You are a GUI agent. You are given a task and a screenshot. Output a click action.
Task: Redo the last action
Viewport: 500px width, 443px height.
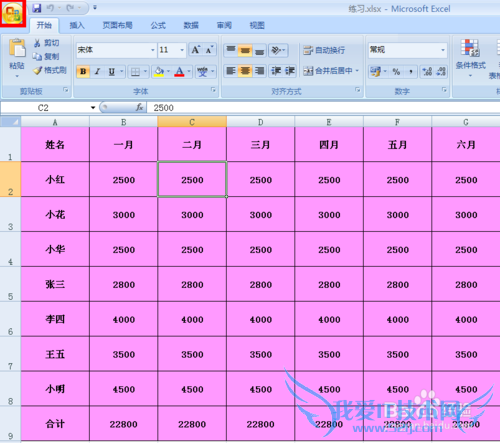point(70,8)
